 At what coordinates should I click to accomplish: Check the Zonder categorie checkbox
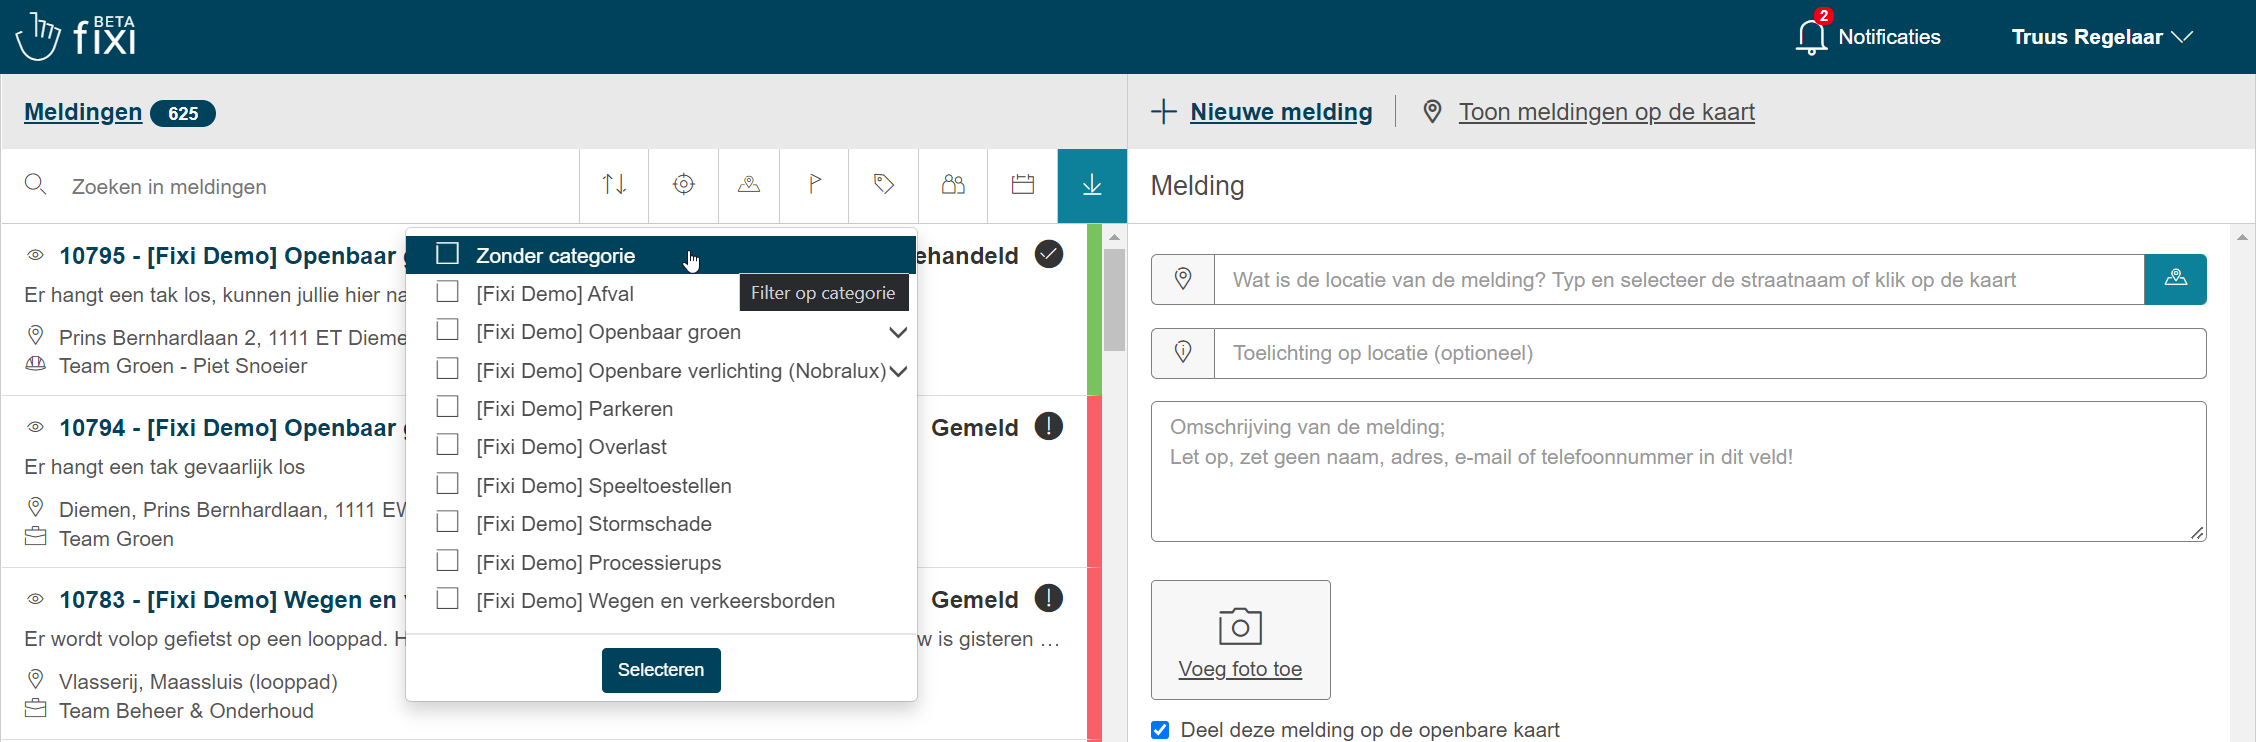click(448, 254)
